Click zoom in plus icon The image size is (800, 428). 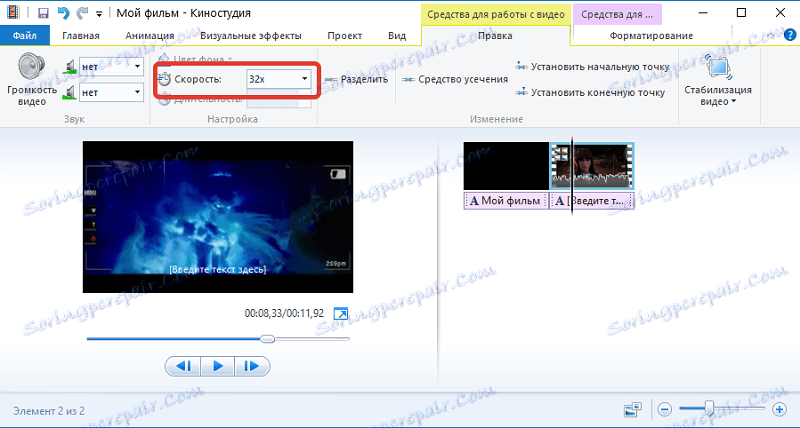779,409
